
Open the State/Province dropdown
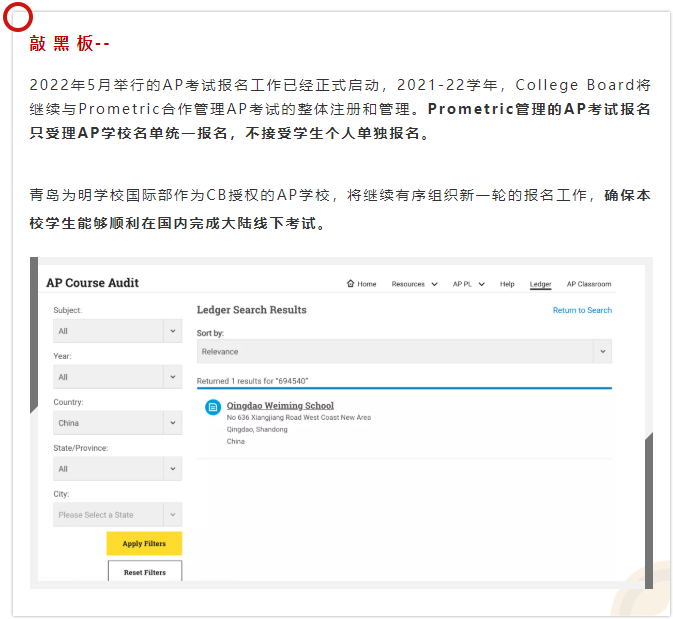(x=118, y=469)
